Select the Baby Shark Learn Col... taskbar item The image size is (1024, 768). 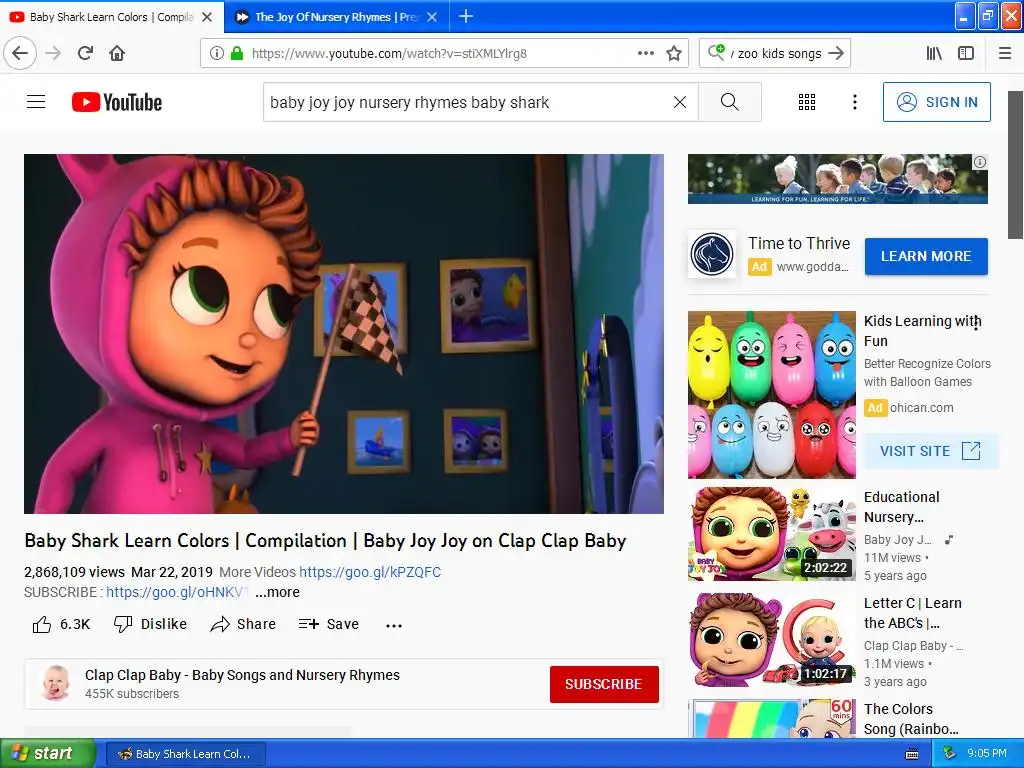point(185,754)
